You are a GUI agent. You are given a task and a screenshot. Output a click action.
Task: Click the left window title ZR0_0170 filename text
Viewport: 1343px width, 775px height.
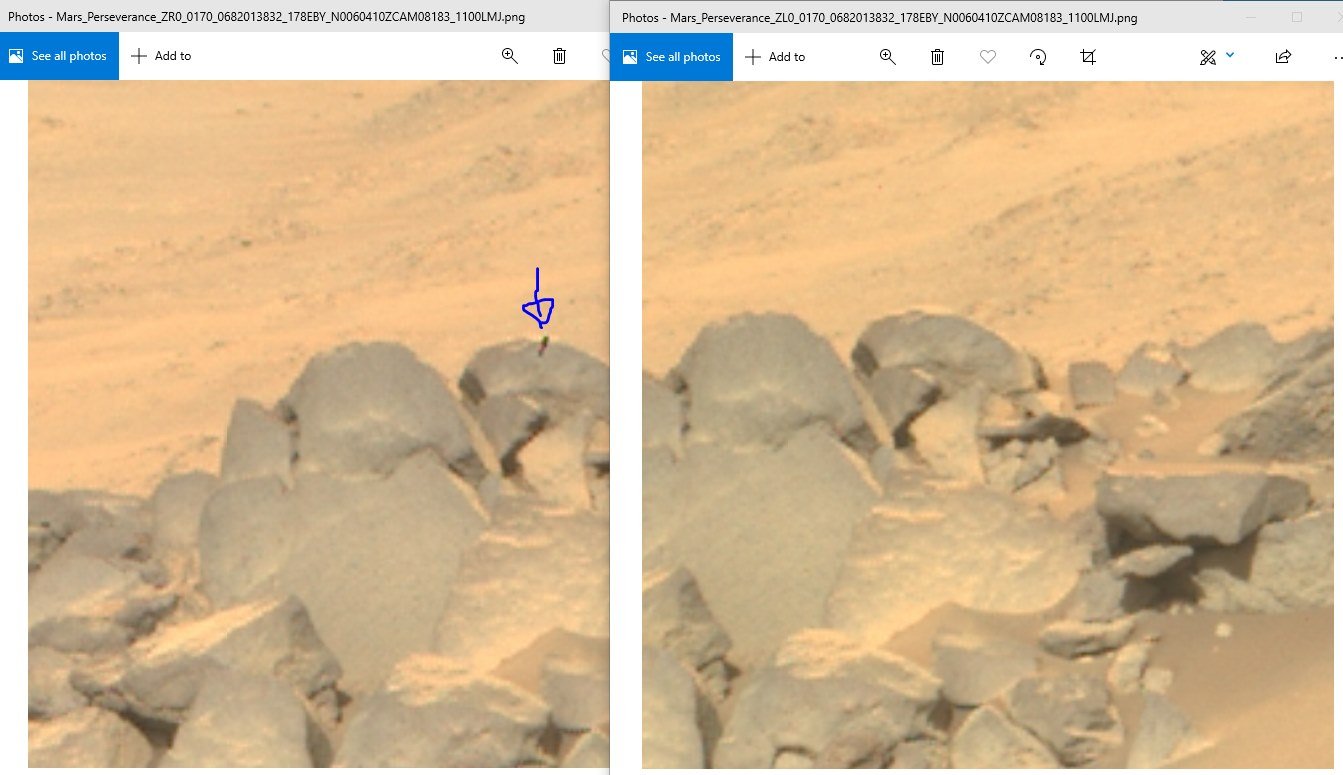click(291, 17)
